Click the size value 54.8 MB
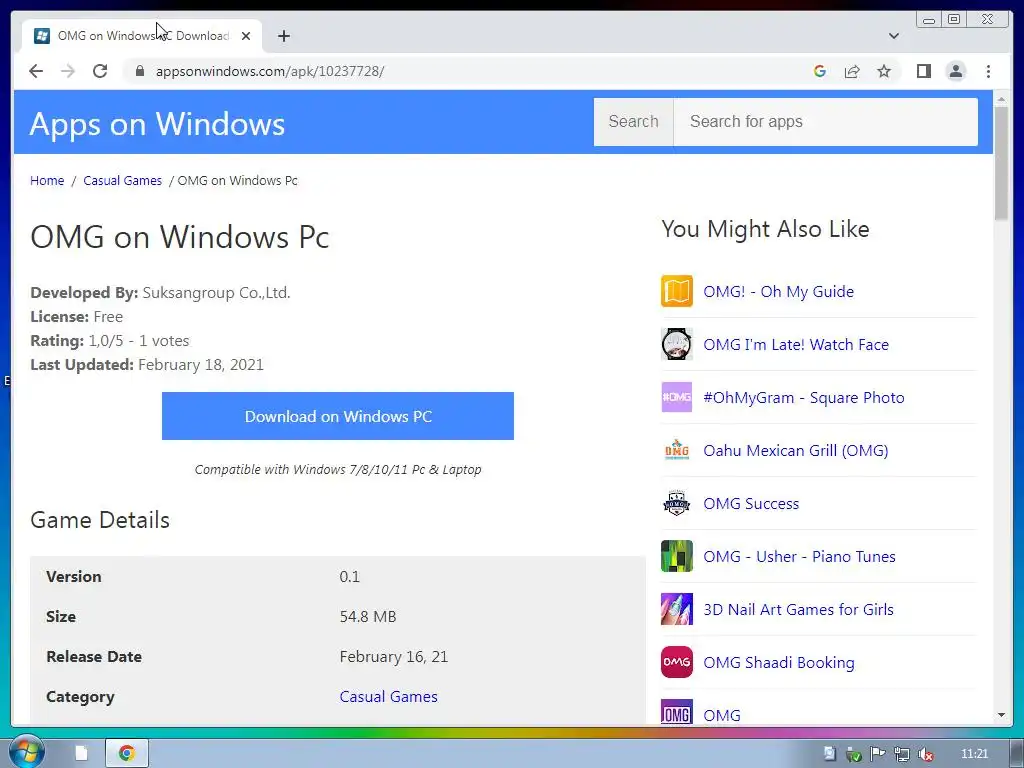The height and width of the screenshot is (768, 1024). point(368,616)
